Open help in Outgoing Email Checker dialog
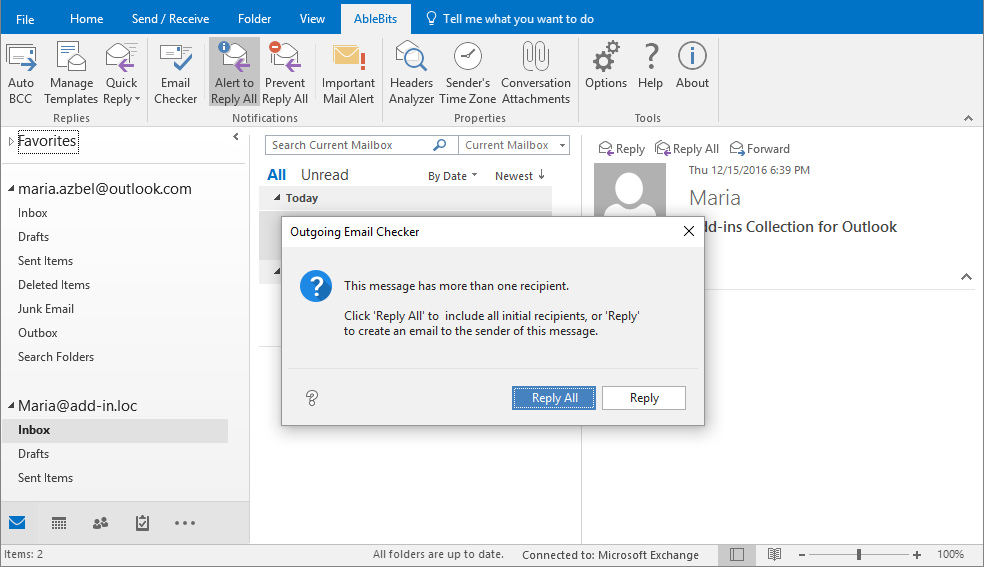 click(x=312, y=398)
